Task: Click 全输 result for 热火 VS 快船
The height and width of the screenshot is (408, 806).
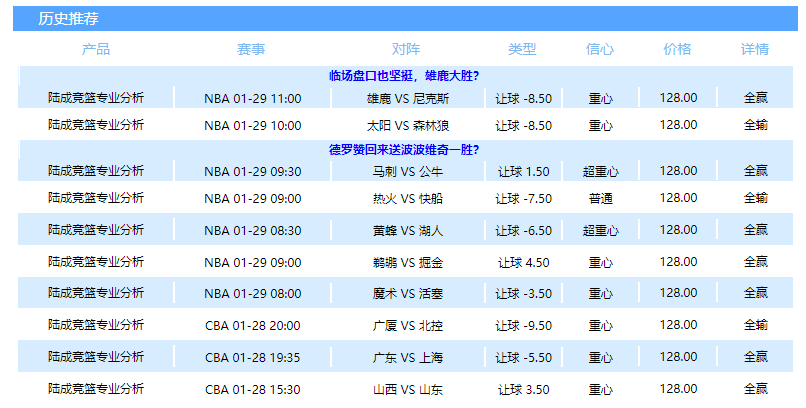Action: point(755,198)
